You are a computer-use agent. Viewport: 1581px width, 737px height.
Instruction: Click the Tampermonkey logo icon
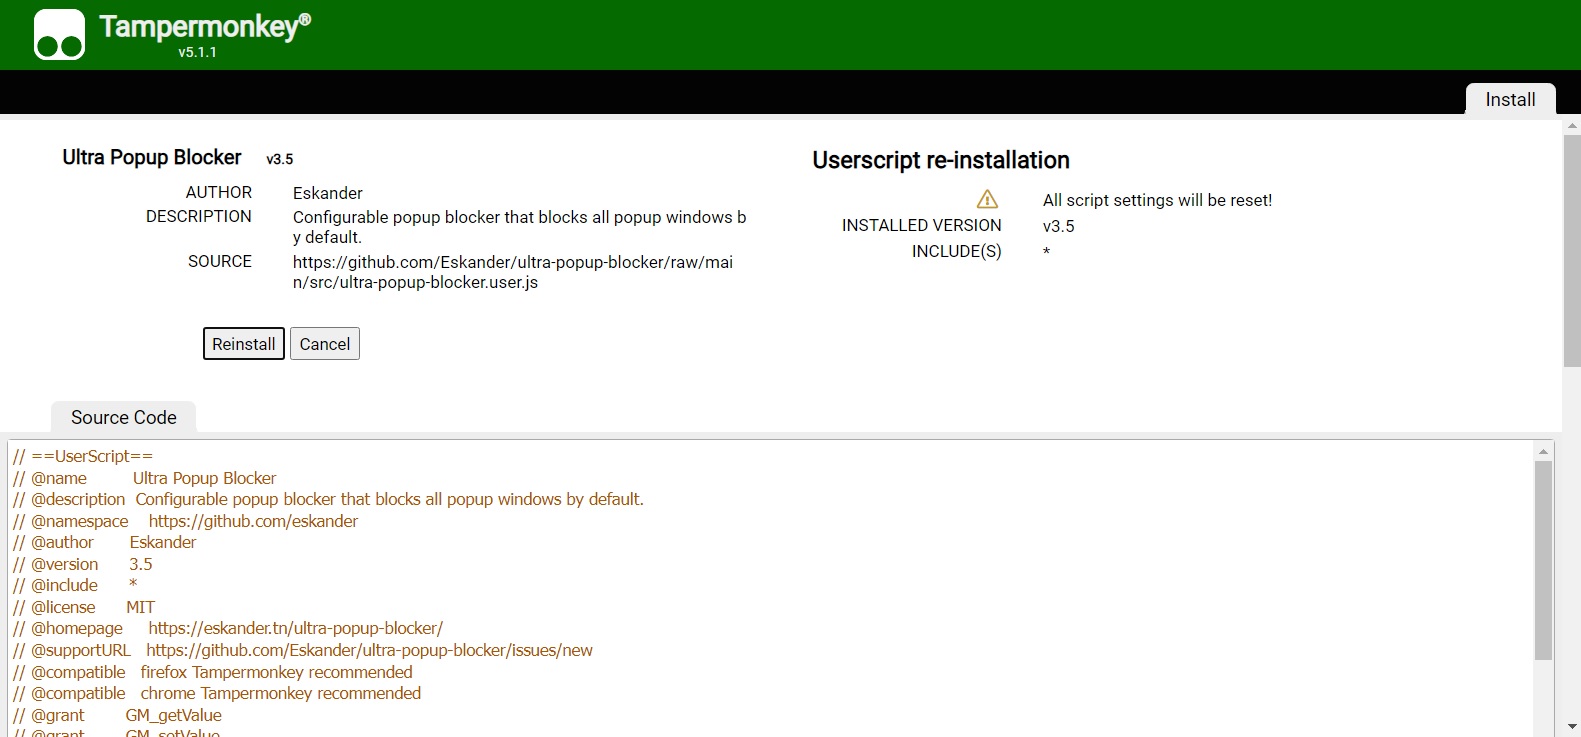pos(59,35)
